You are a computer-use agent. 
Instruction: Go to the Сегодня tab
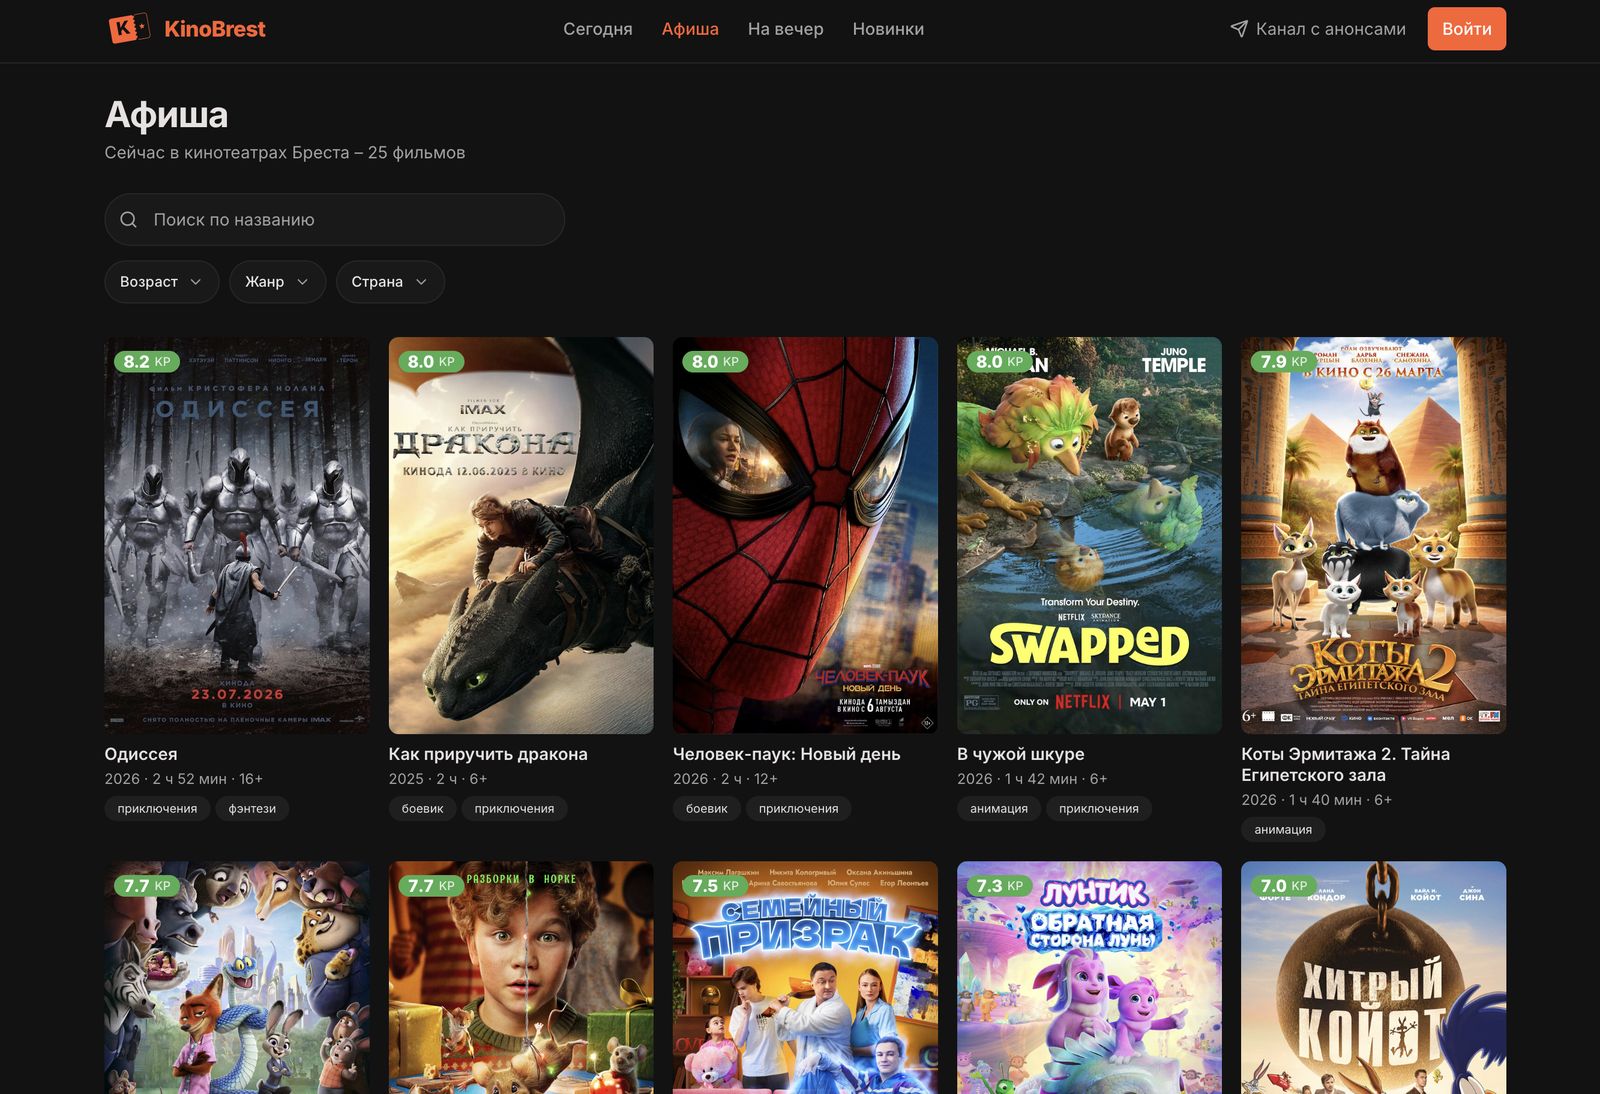pos(598,29)
